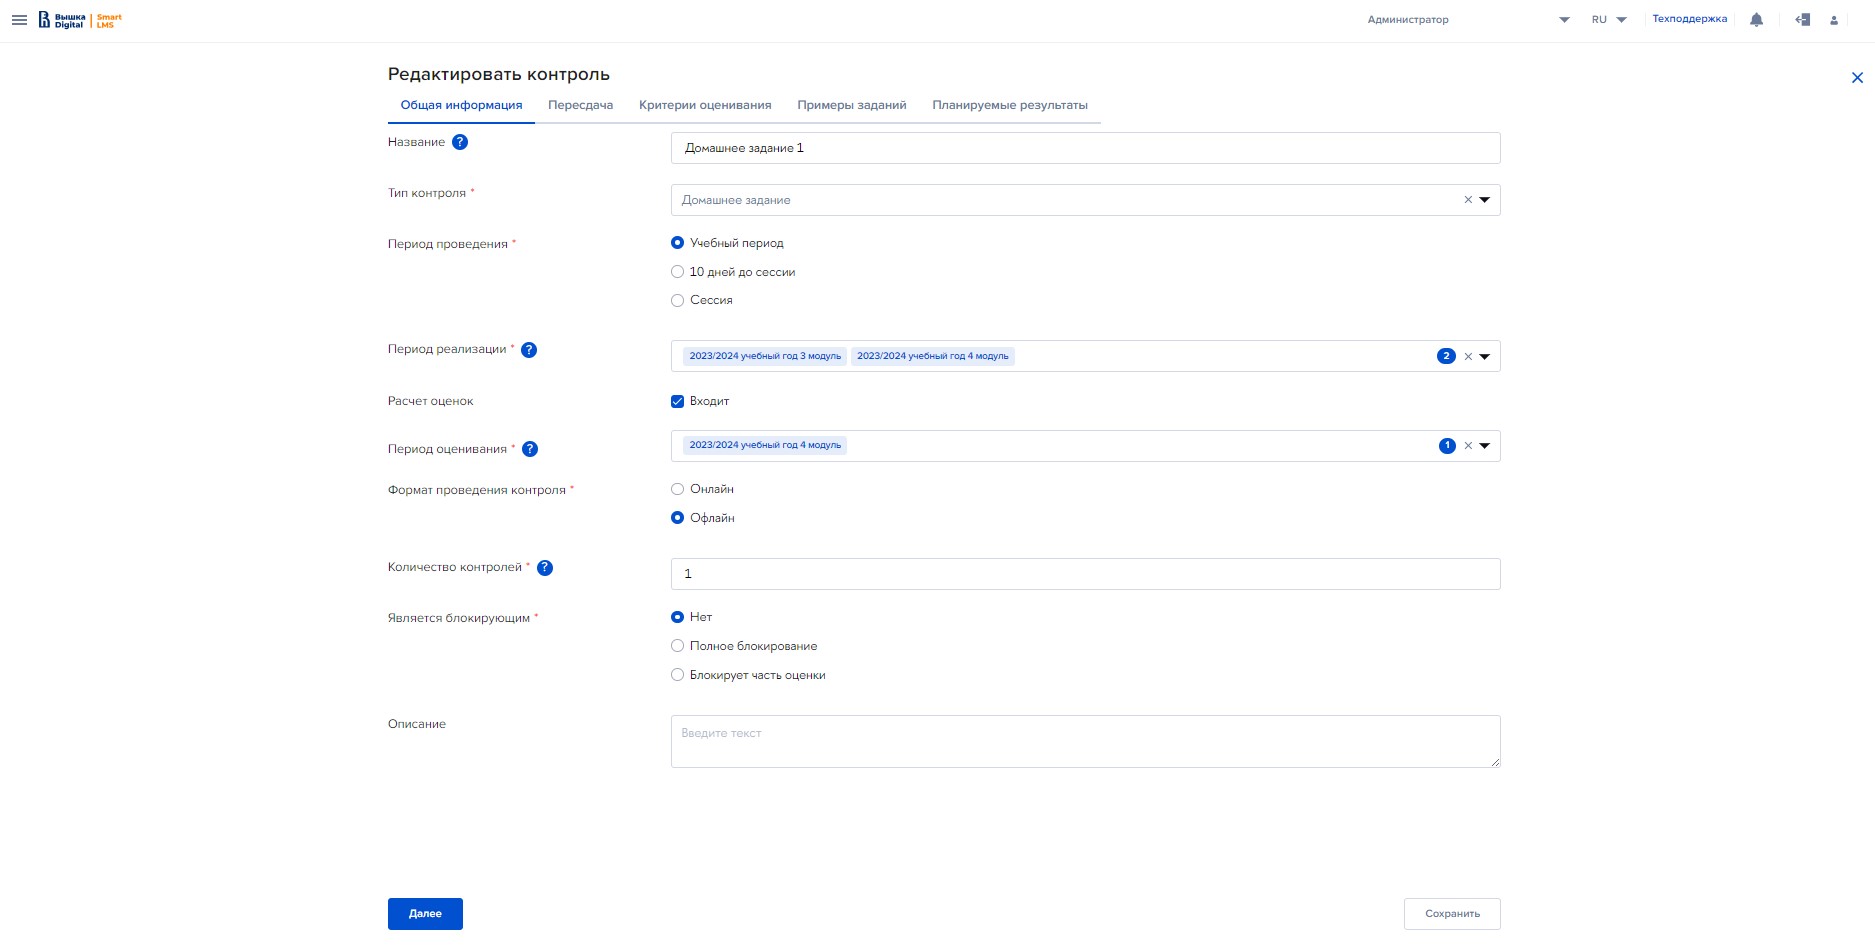Click help icon next to Период оценивания
Image resolution: width=1875 pixels, height=947 pixels.
(530, 449)
